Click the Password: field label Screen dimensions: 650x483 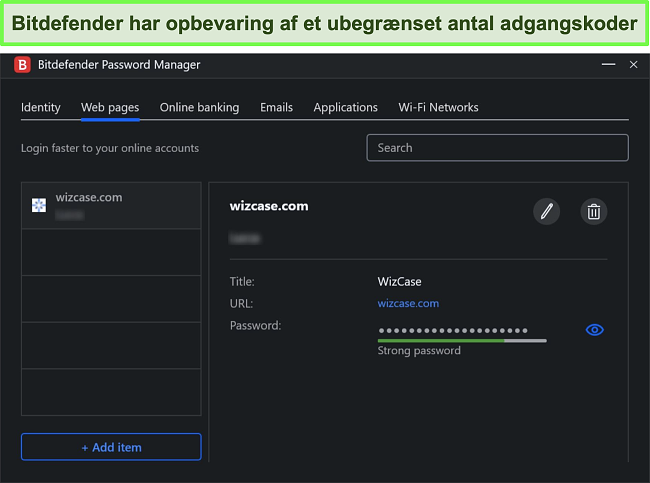tap(255, 326)
